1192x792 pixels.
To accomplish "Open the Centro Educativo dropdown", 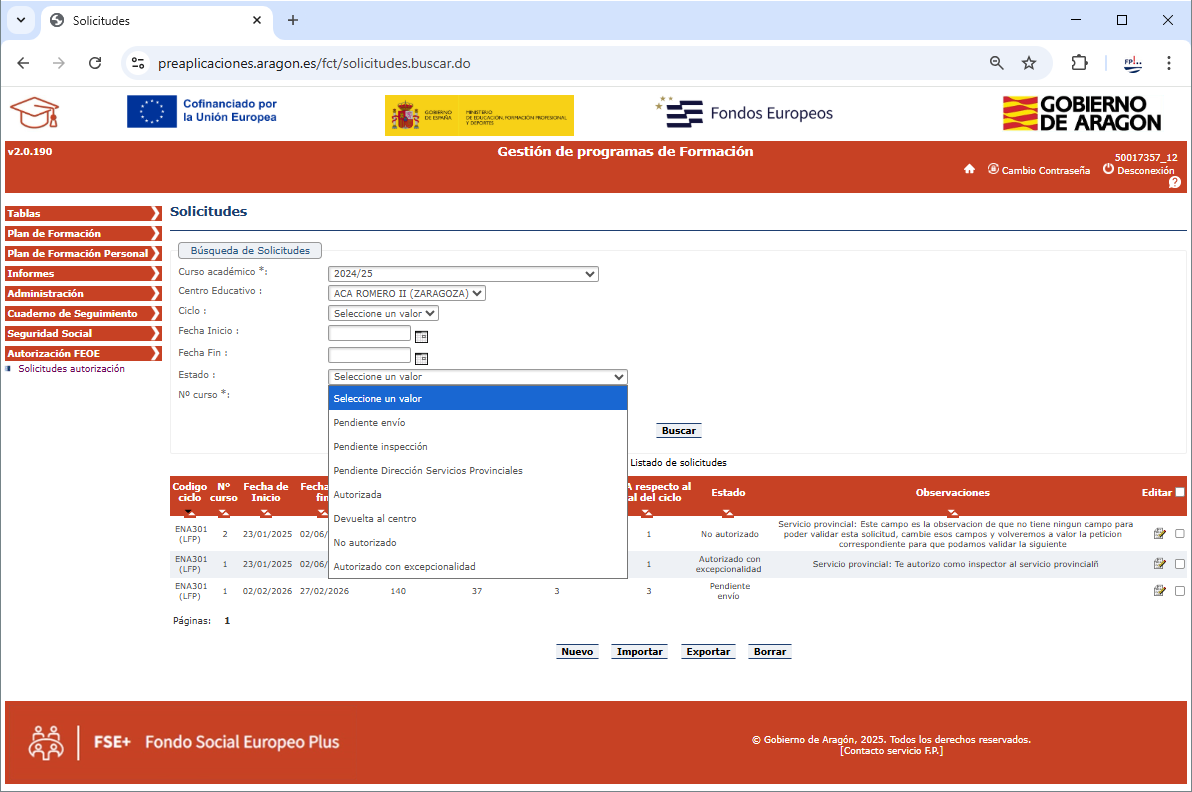I will click(x=407, y=294).
